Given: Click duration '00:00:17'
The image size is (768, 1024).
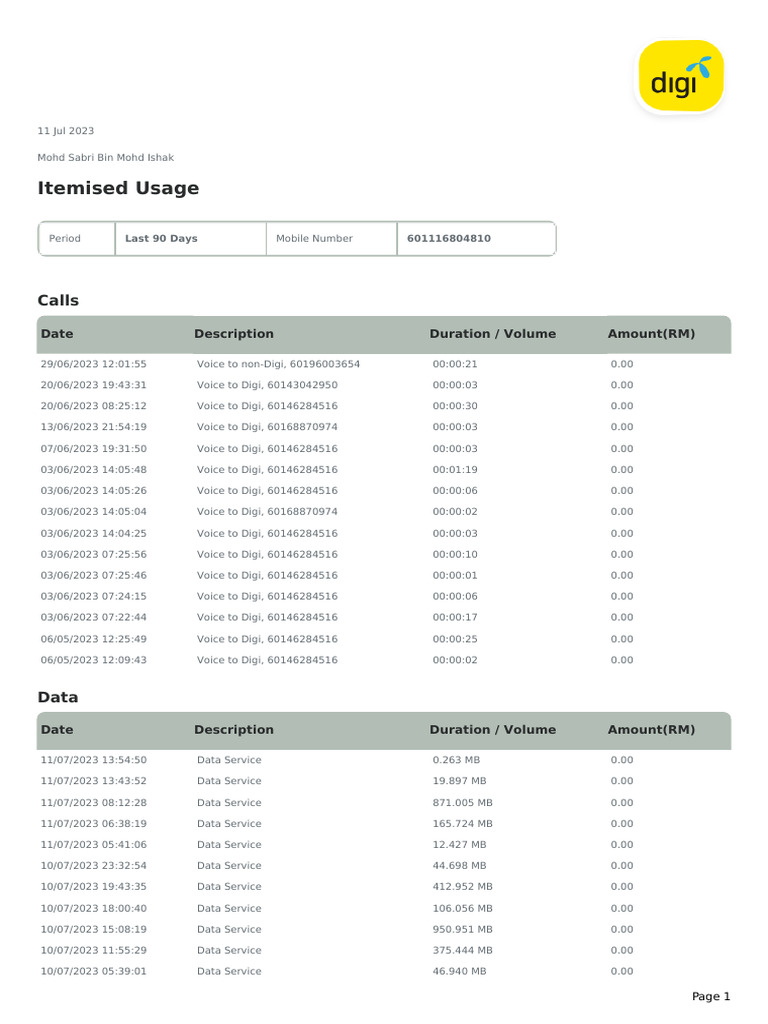Looking at the screenshot, I should 455,617.
